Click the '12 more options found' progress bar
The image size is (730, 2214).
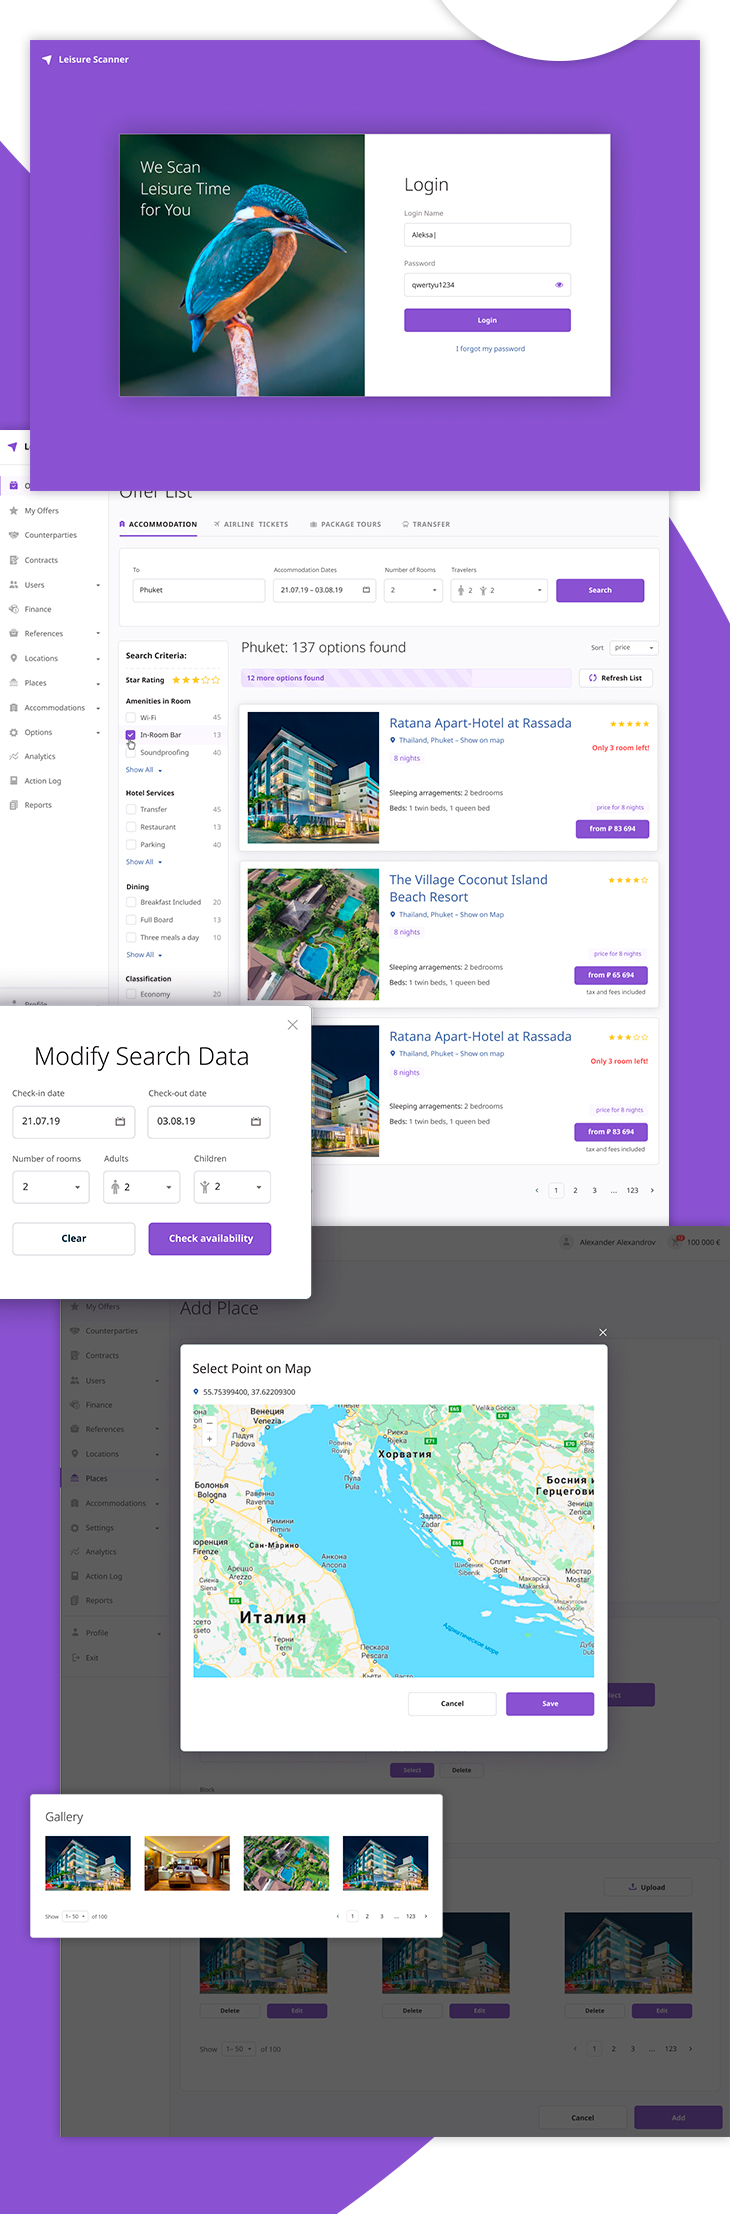[405, 678]
